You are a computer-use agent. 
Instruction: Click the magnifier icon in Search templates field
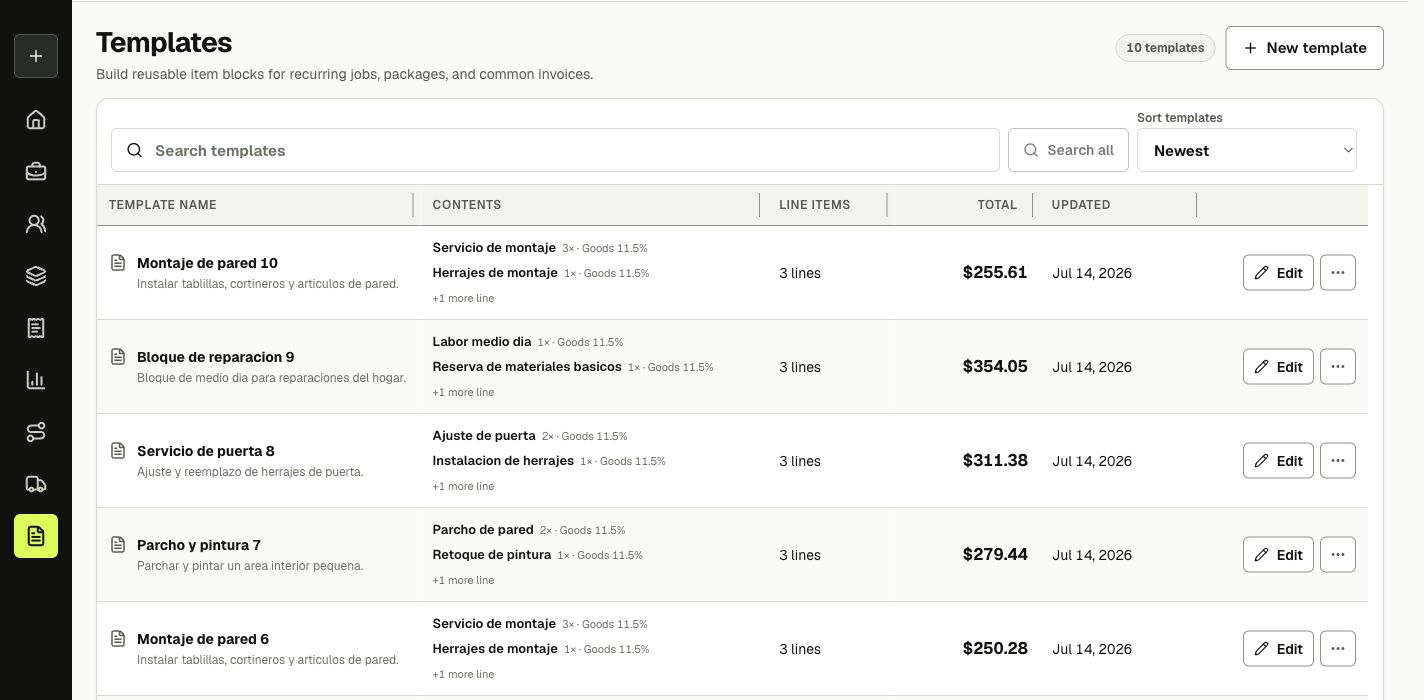coord(134,150)
